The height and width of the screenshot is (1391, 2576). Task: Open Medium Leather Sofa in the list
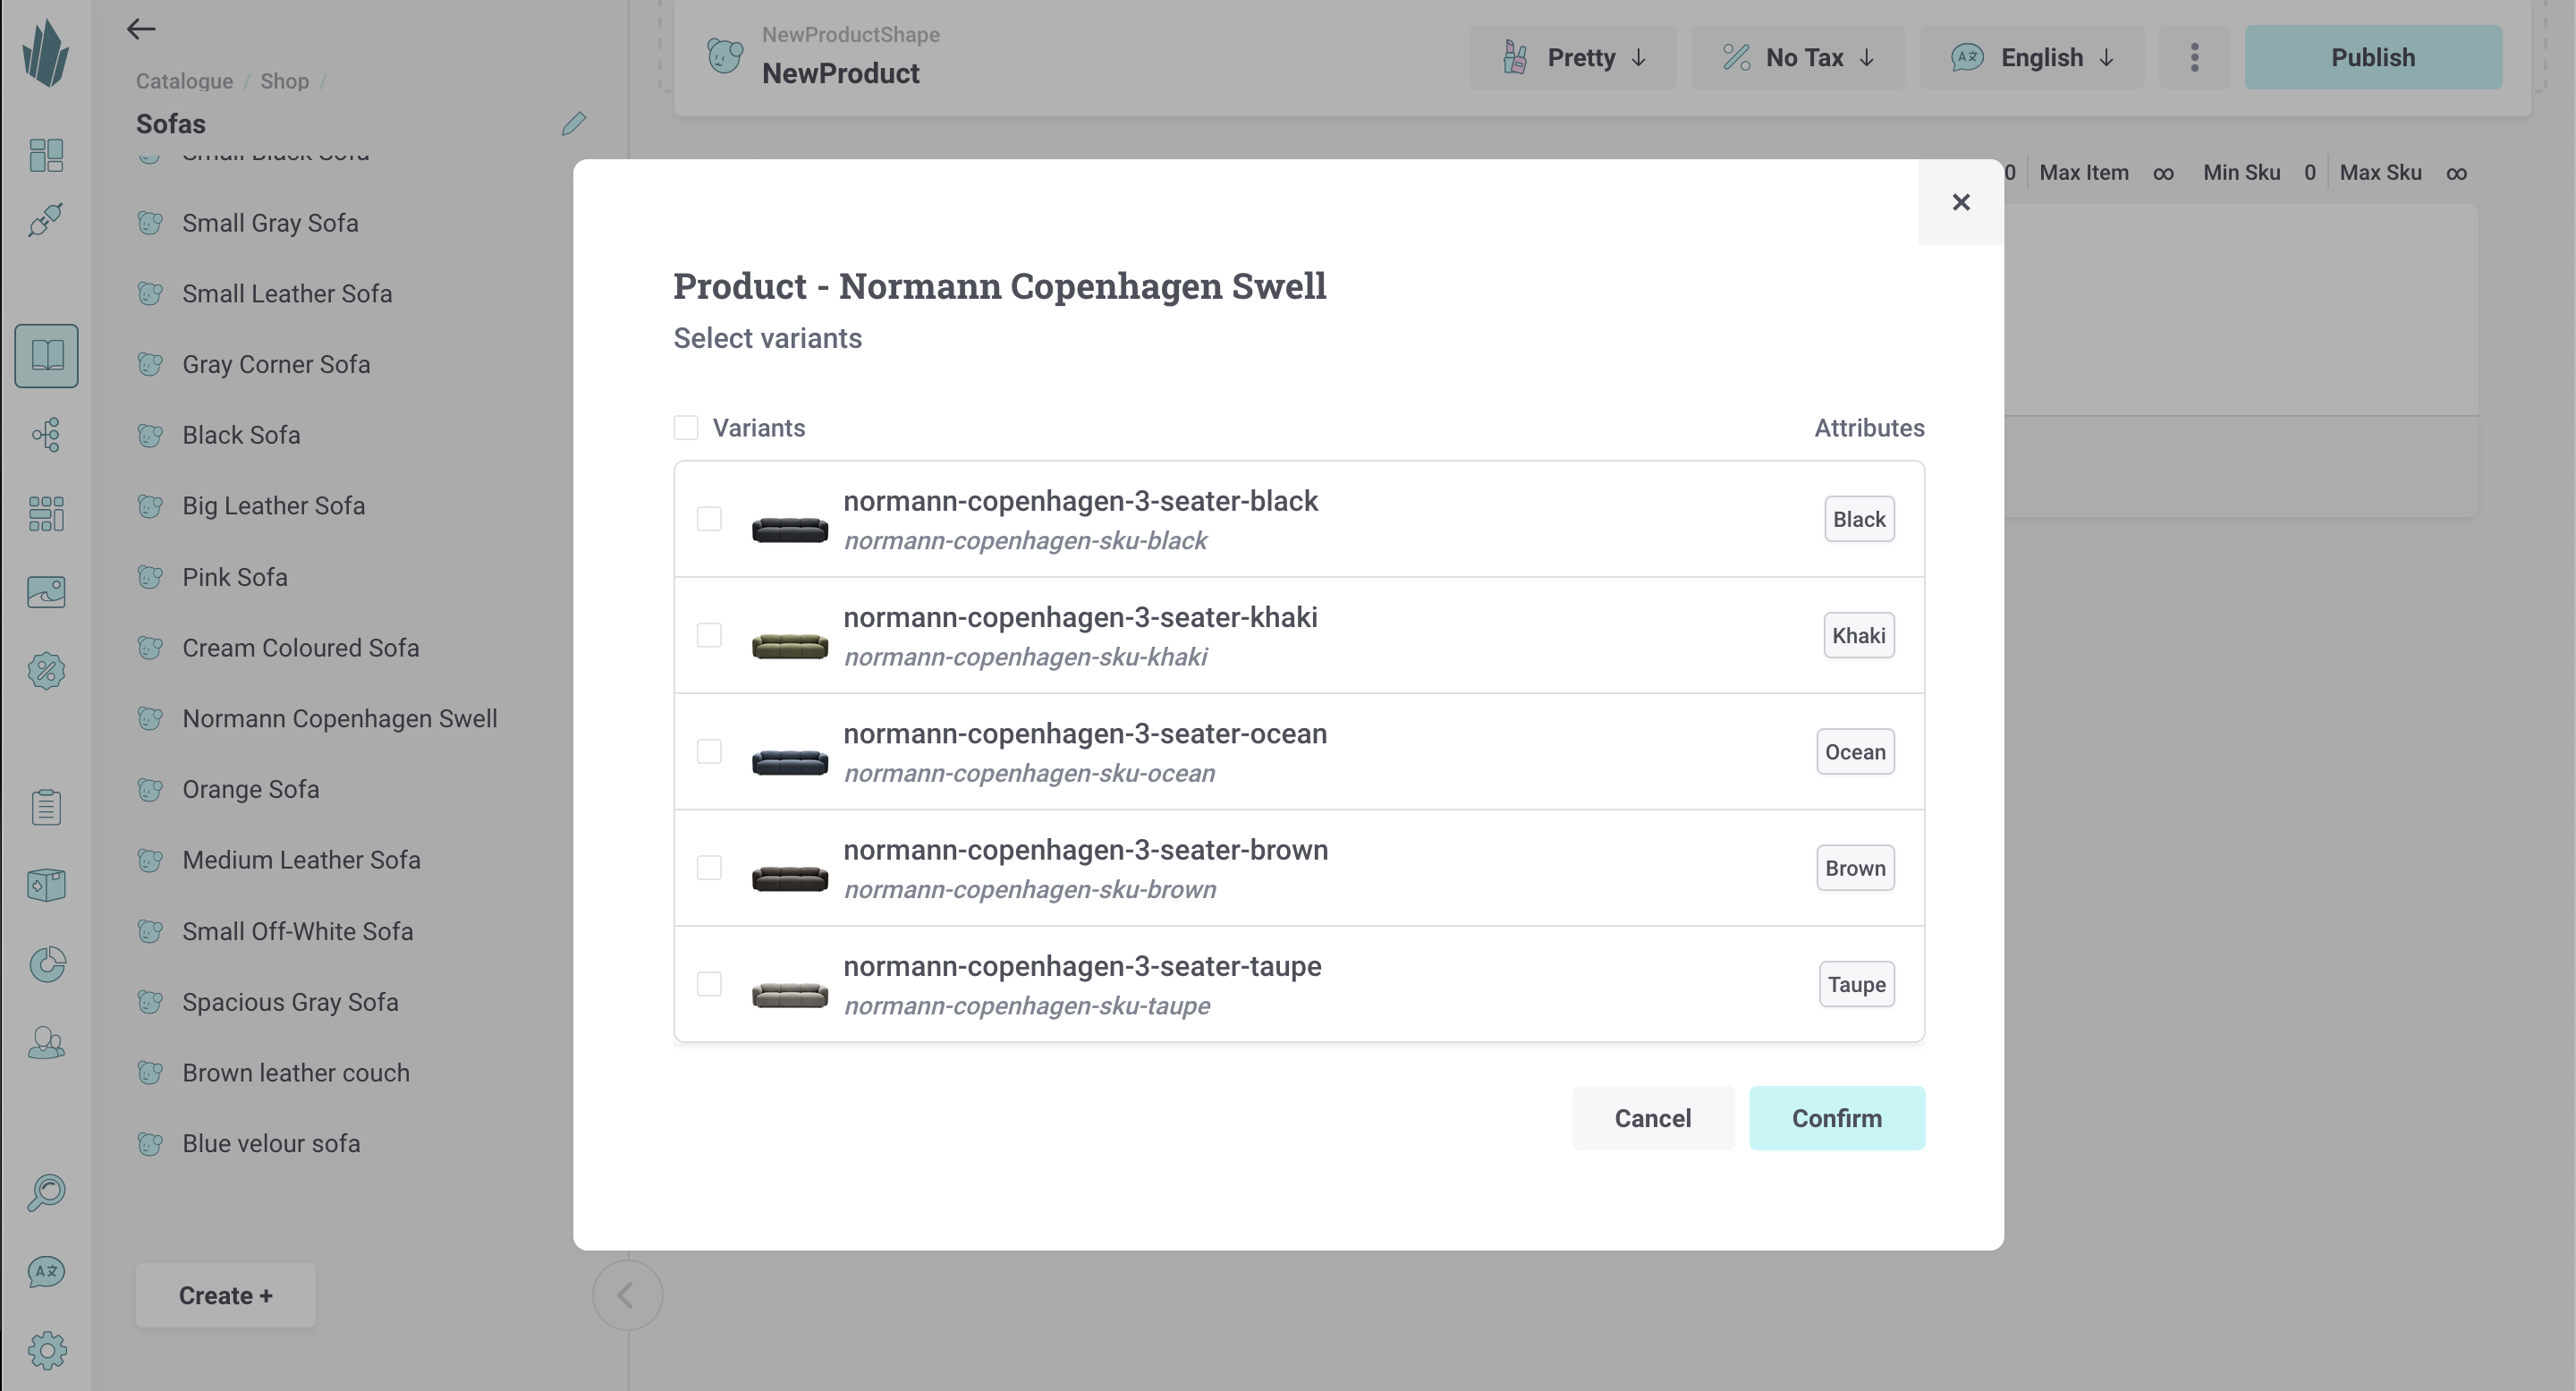pos(301,860)
